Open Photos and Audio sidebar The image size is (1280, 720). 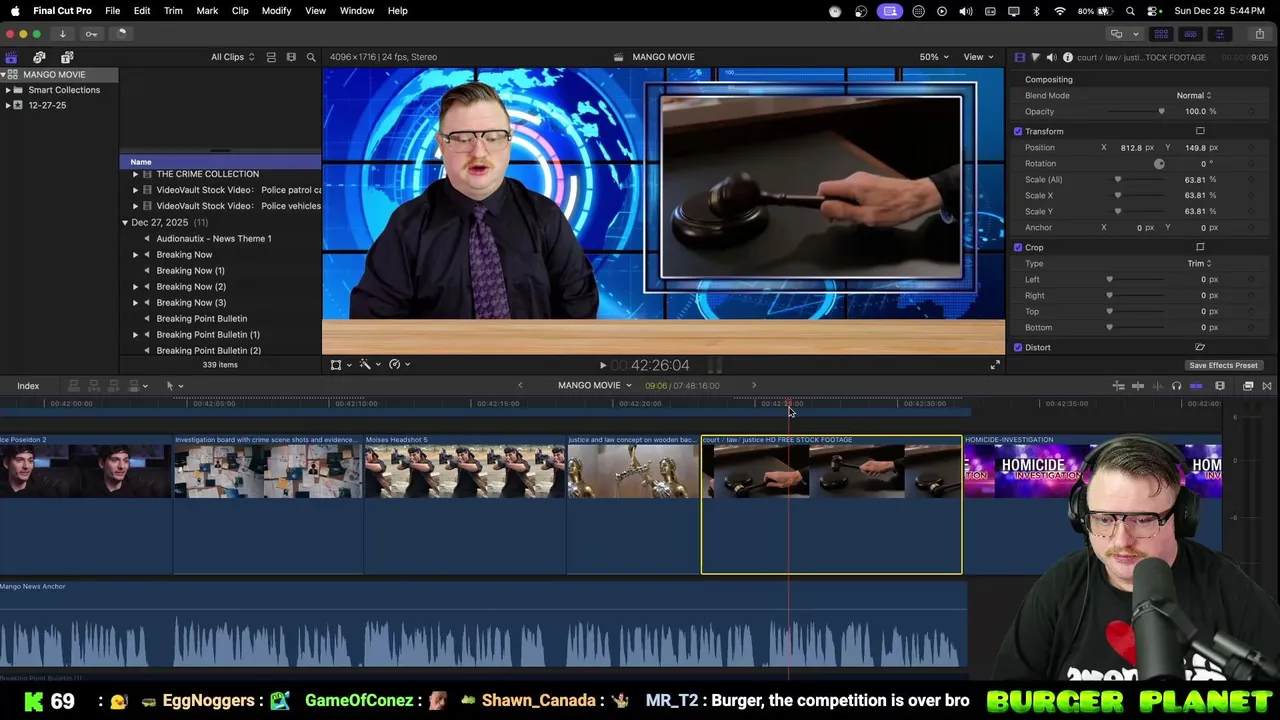point(39,57)
